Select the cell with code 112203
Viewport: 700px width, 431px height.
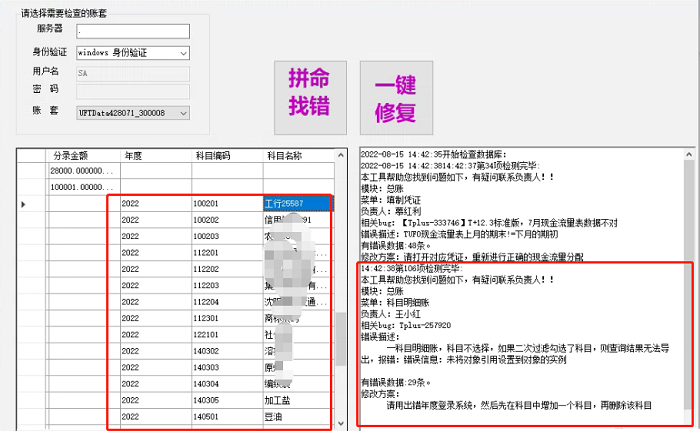(228, 285)
